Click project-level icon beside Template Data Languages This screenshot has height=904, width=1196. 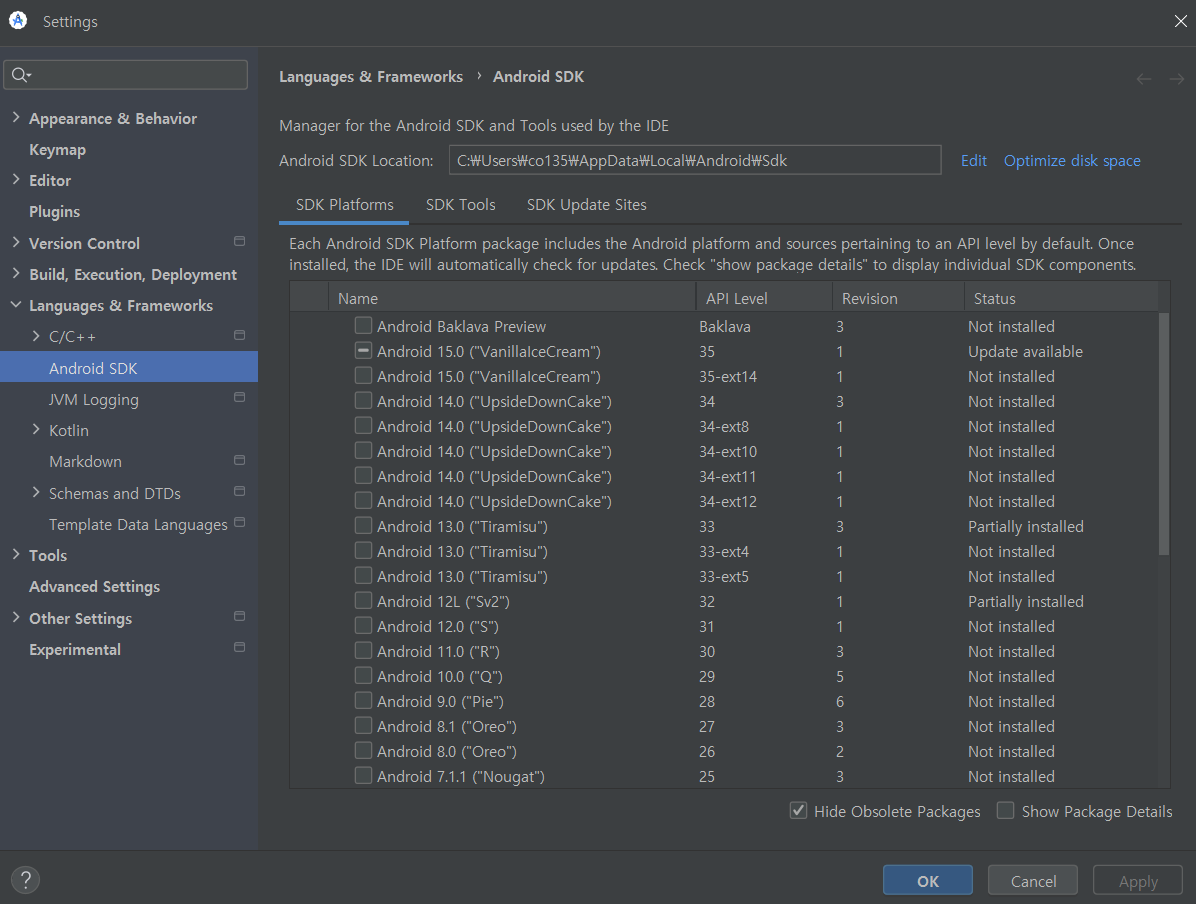240,523
